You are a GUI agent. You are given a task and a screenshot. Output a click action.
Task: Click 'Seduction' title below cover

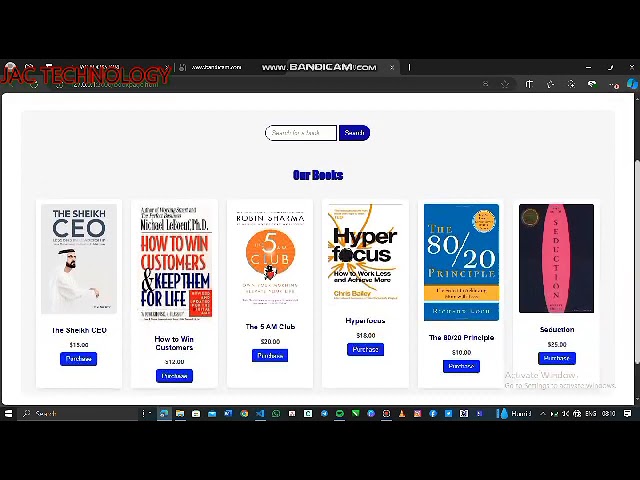coord(557,329)
